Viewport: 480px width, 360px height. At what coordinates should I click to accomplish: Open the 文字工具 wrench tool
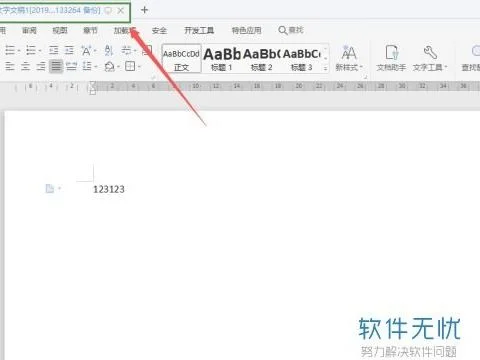tap(430, 58)
